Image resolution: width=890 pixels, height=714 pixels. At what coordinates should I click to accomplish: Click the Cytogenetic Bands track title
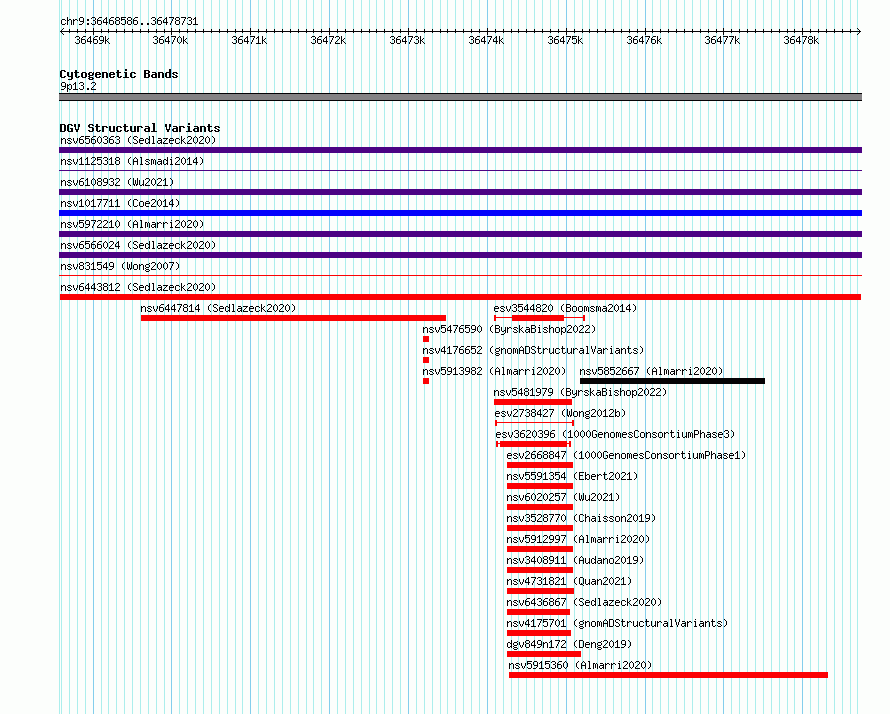(119, 74)
